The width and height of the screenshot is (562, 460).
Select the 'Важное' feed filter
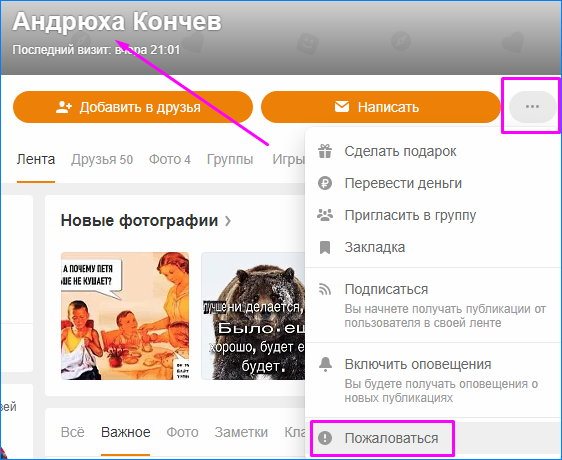point(126,432)
